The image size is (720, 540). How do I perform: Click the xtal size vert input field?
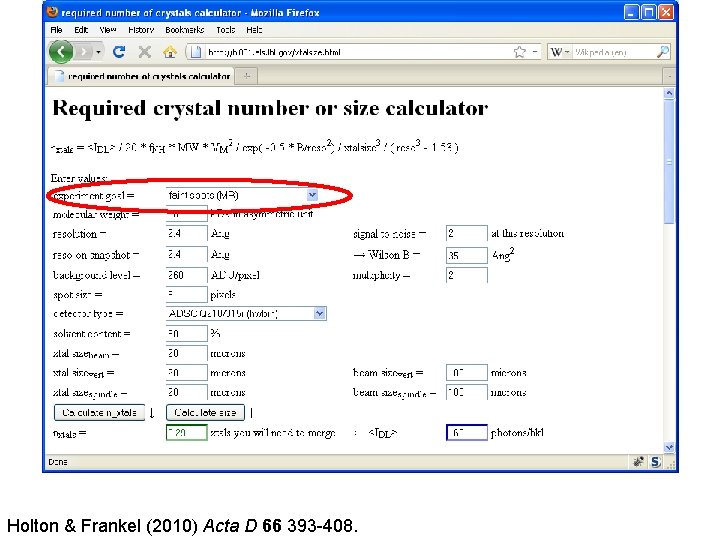tap(186, 372)
